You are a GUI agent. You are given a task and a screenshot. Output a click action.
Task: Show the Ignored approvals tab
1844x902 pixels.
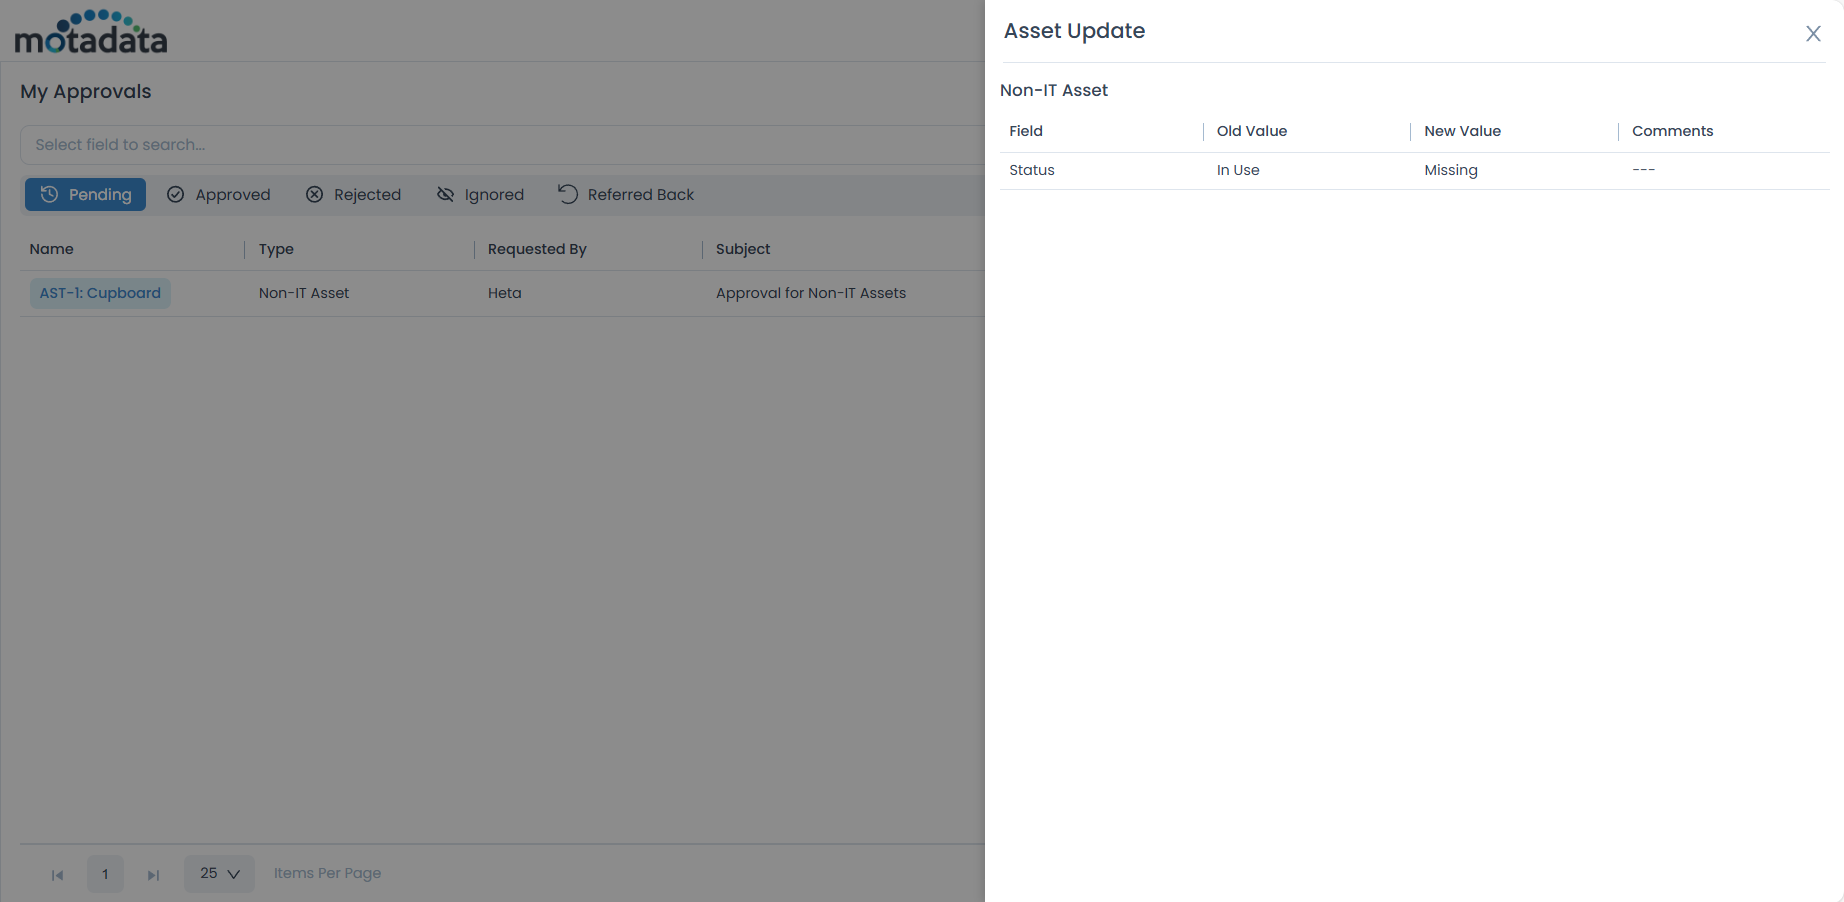[480, 195]
